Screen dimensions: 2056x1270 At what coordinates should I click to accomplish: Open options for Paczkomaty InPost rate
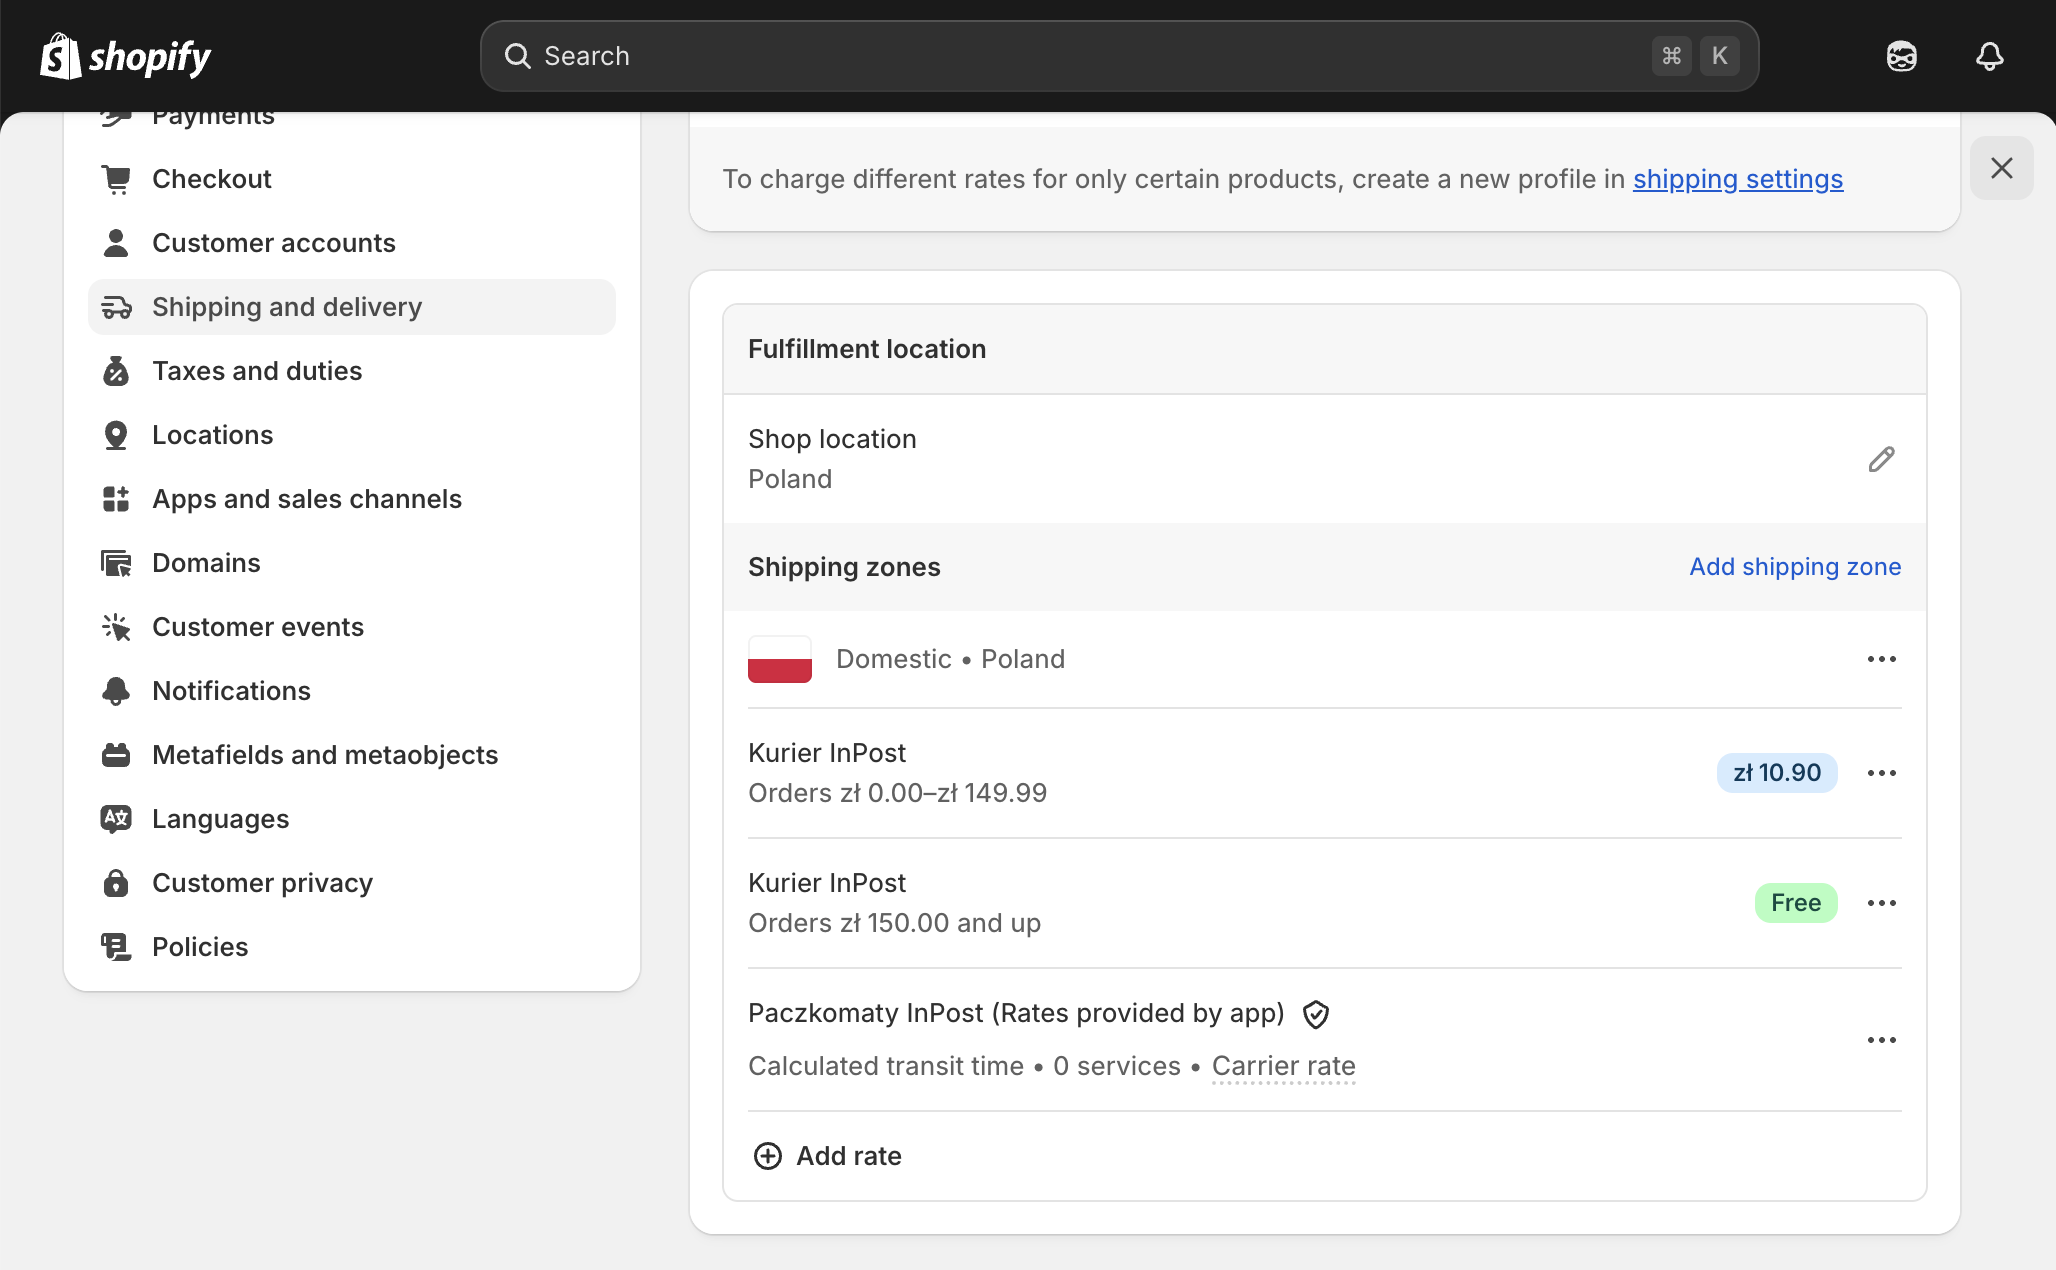[1881, 1040]
